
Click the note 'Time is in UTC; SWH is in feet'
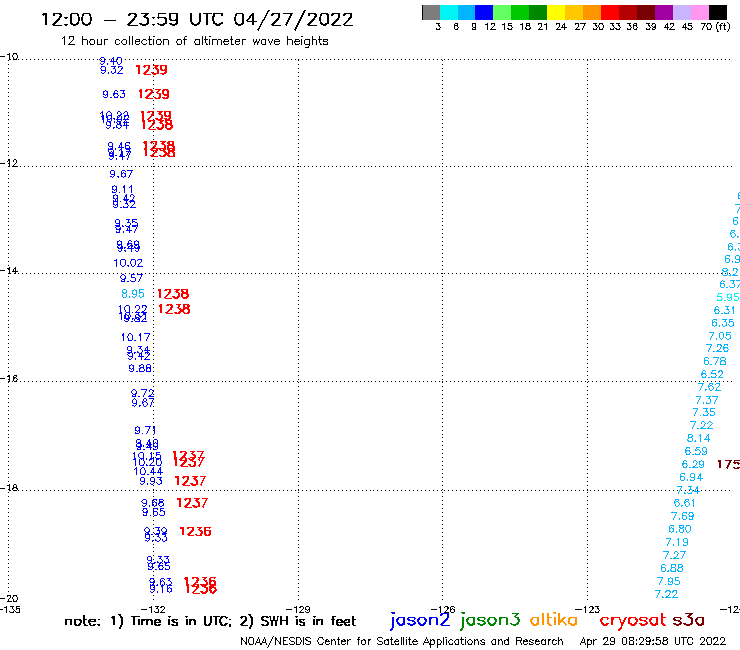210,621
